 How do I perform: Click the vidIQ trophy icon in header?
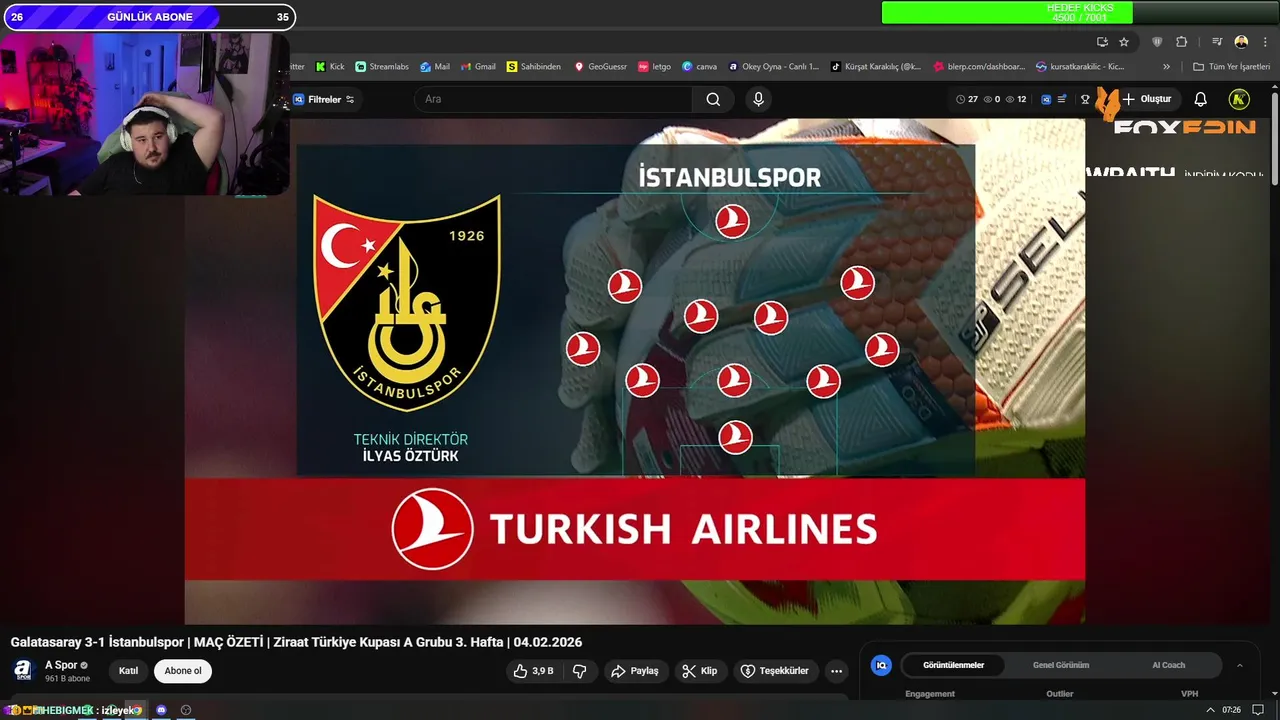[1085, 99]
